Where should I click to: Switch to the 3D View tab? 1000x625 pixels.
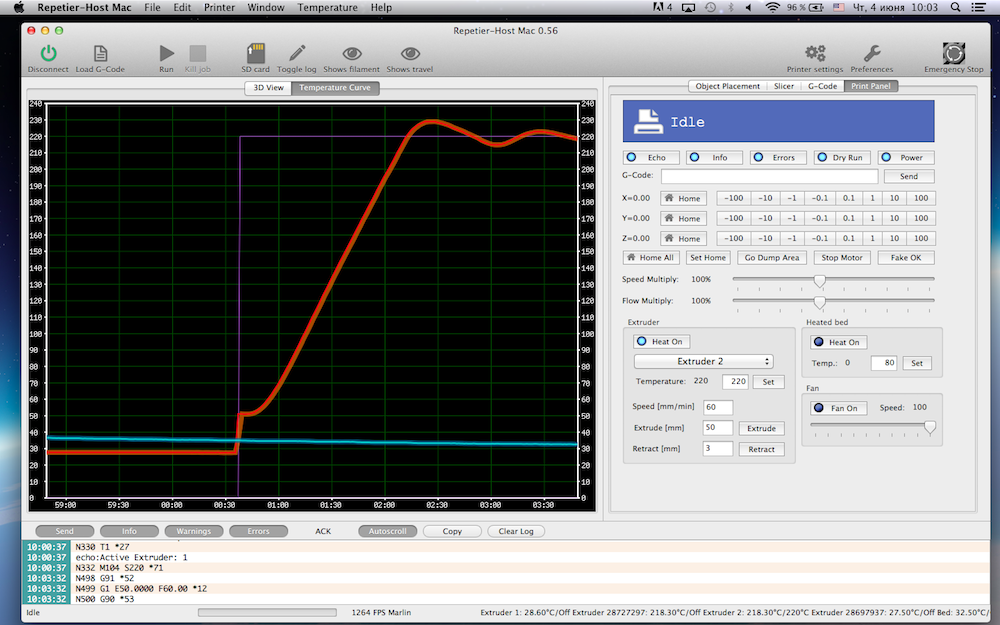point(269,88)
